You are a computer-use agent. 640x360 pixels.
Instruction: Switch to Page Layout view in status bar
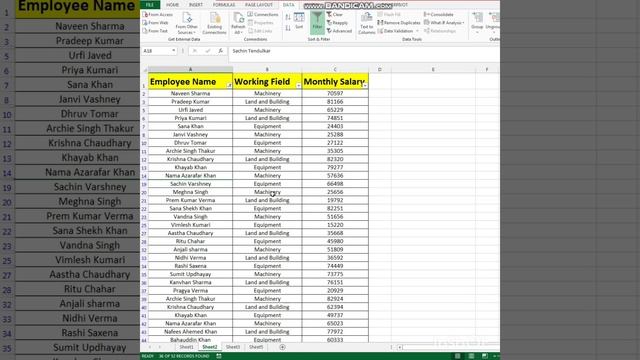click(x=471, y=356)
